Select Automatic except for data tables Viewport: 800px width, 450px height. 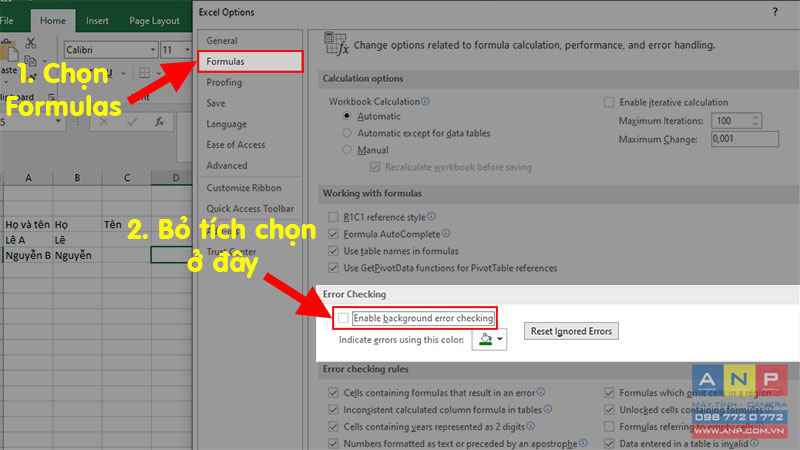347,133
